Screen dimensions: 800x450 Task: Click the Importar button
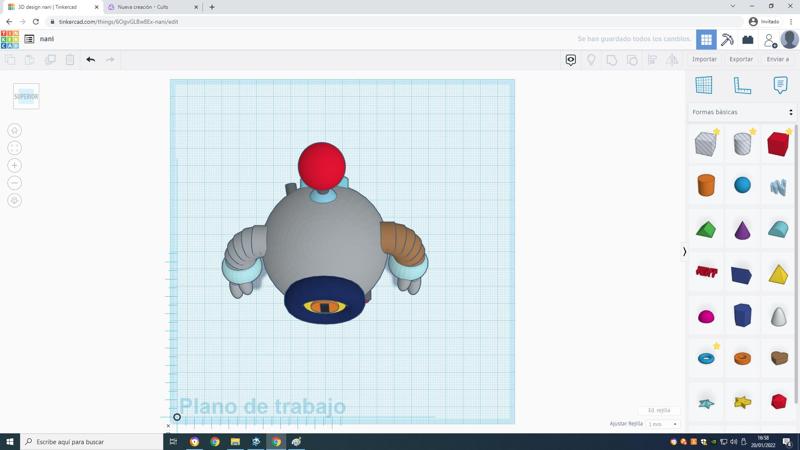coord(704,59)
